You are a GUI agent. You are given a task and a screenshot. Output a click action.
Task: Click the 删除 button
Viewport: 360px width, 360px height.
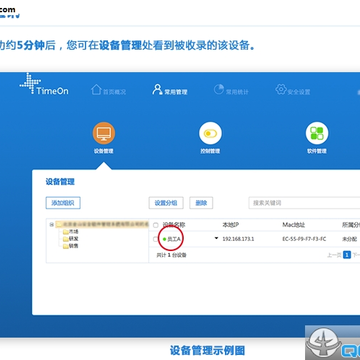click(x=201, y=203)
